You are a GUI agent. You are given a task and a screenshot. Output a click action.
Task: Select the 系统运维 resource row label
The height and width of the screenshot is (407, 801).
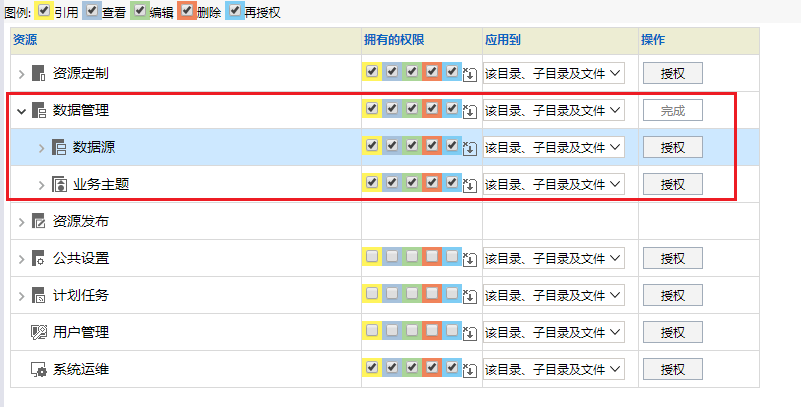[81, 369]
